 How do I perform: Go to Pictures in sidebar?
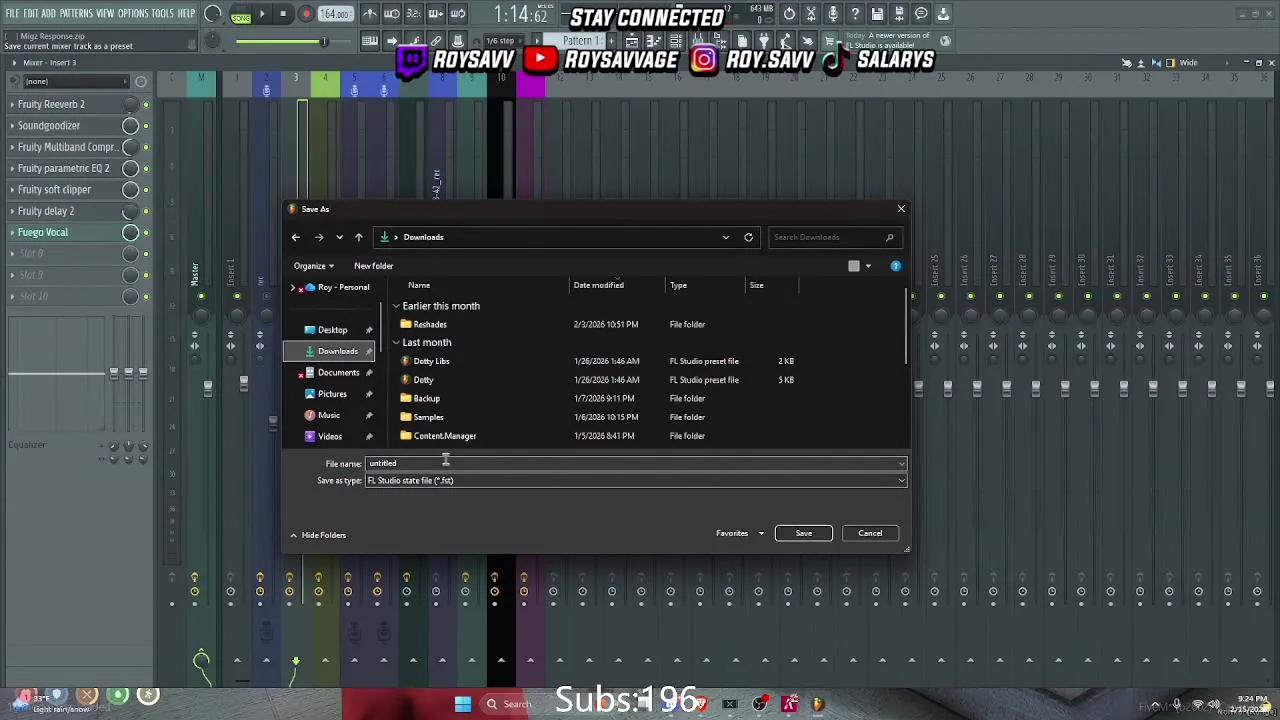[332, 394]
